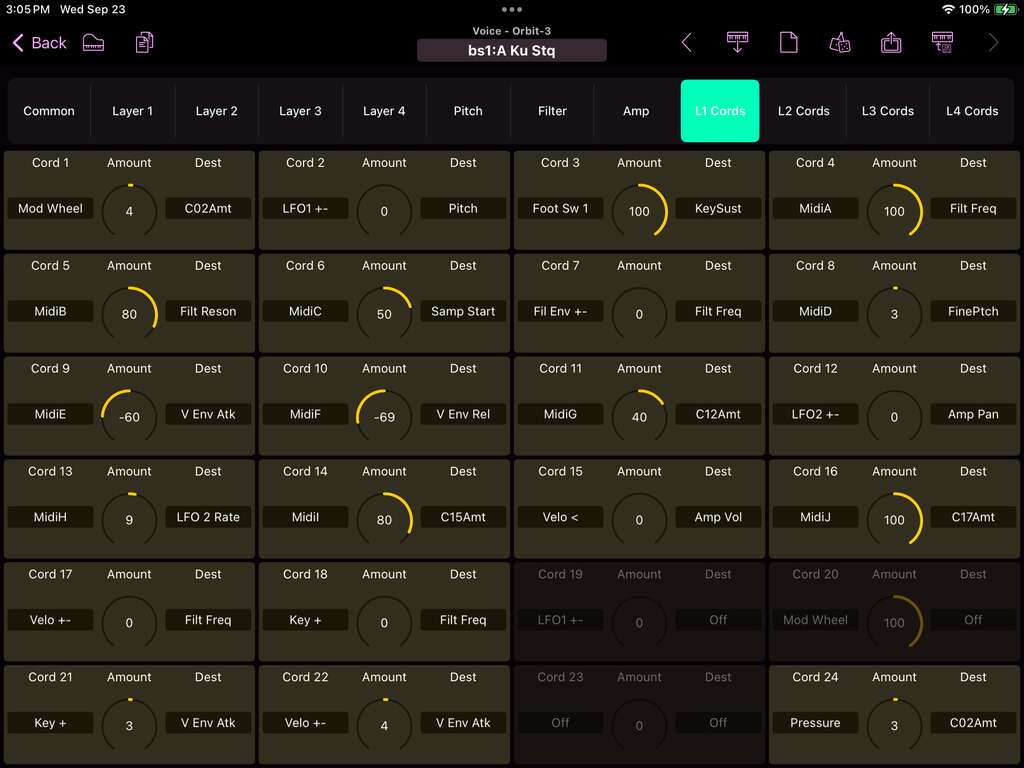Open the Layer 1 tab
This screenshot has width=1024, height=768.
point(133,111)
